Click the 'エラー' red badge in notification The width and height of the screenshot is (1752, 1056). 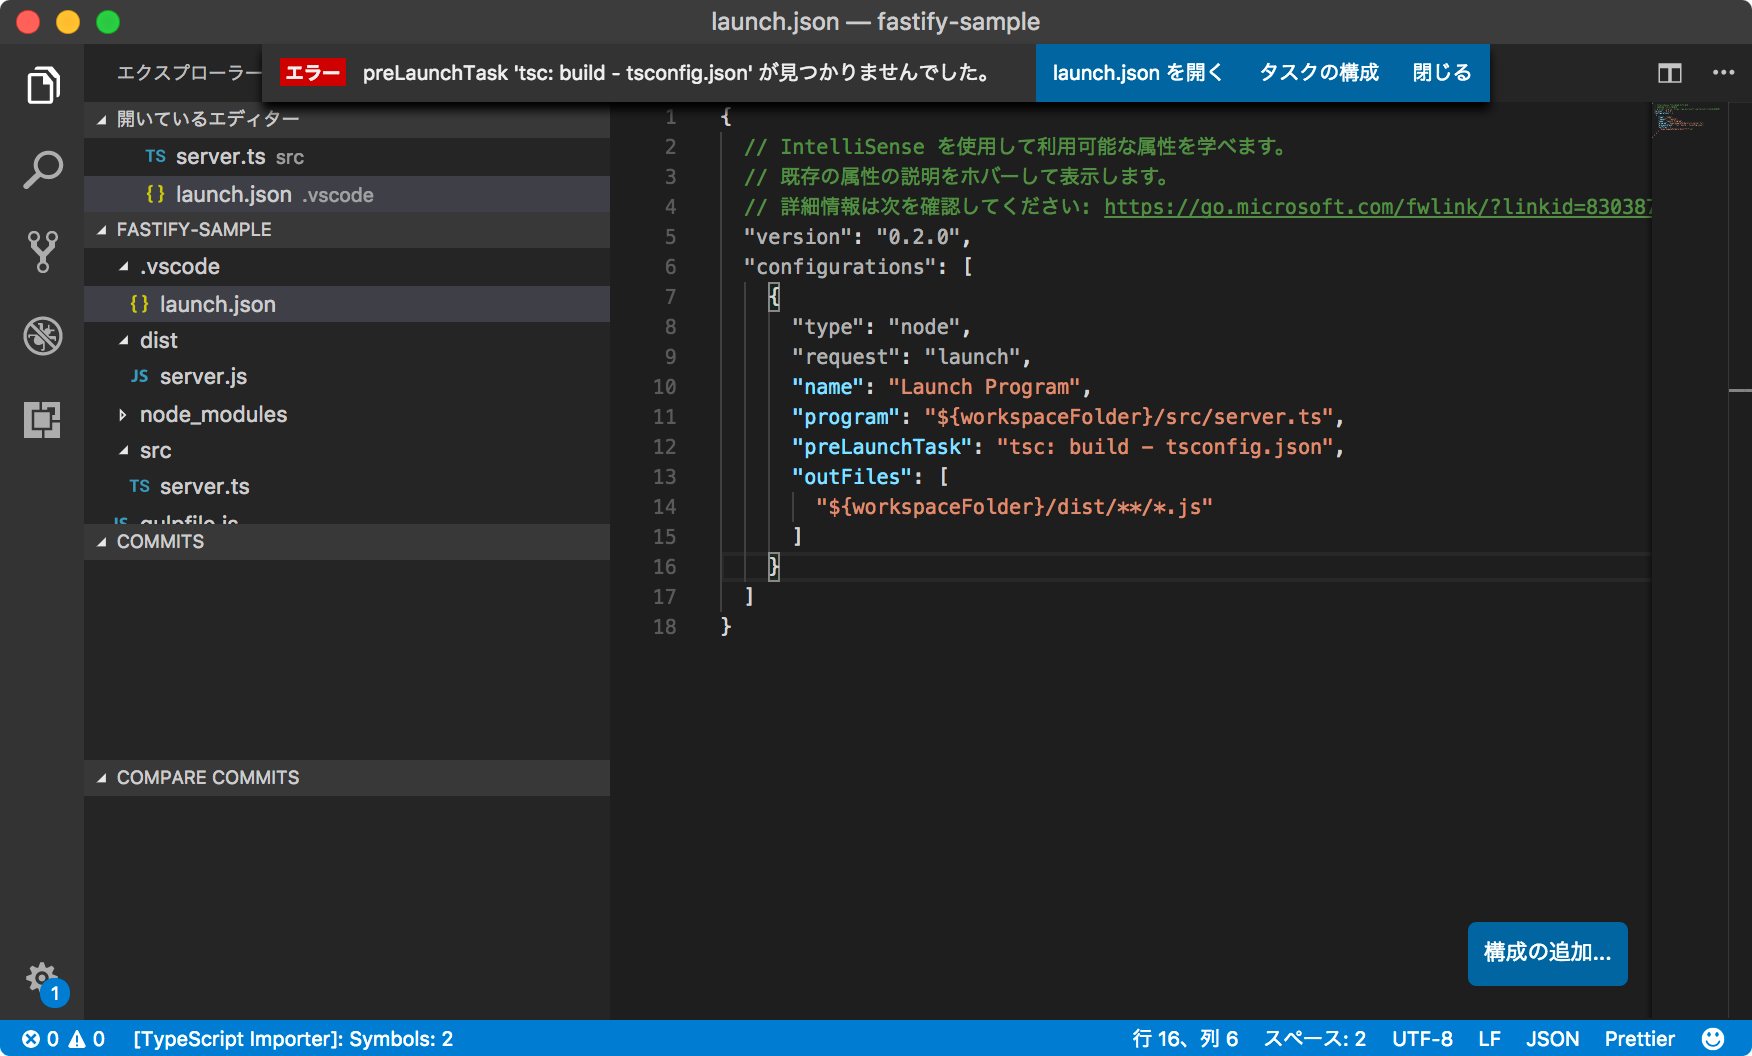click(x=312, y=72)
